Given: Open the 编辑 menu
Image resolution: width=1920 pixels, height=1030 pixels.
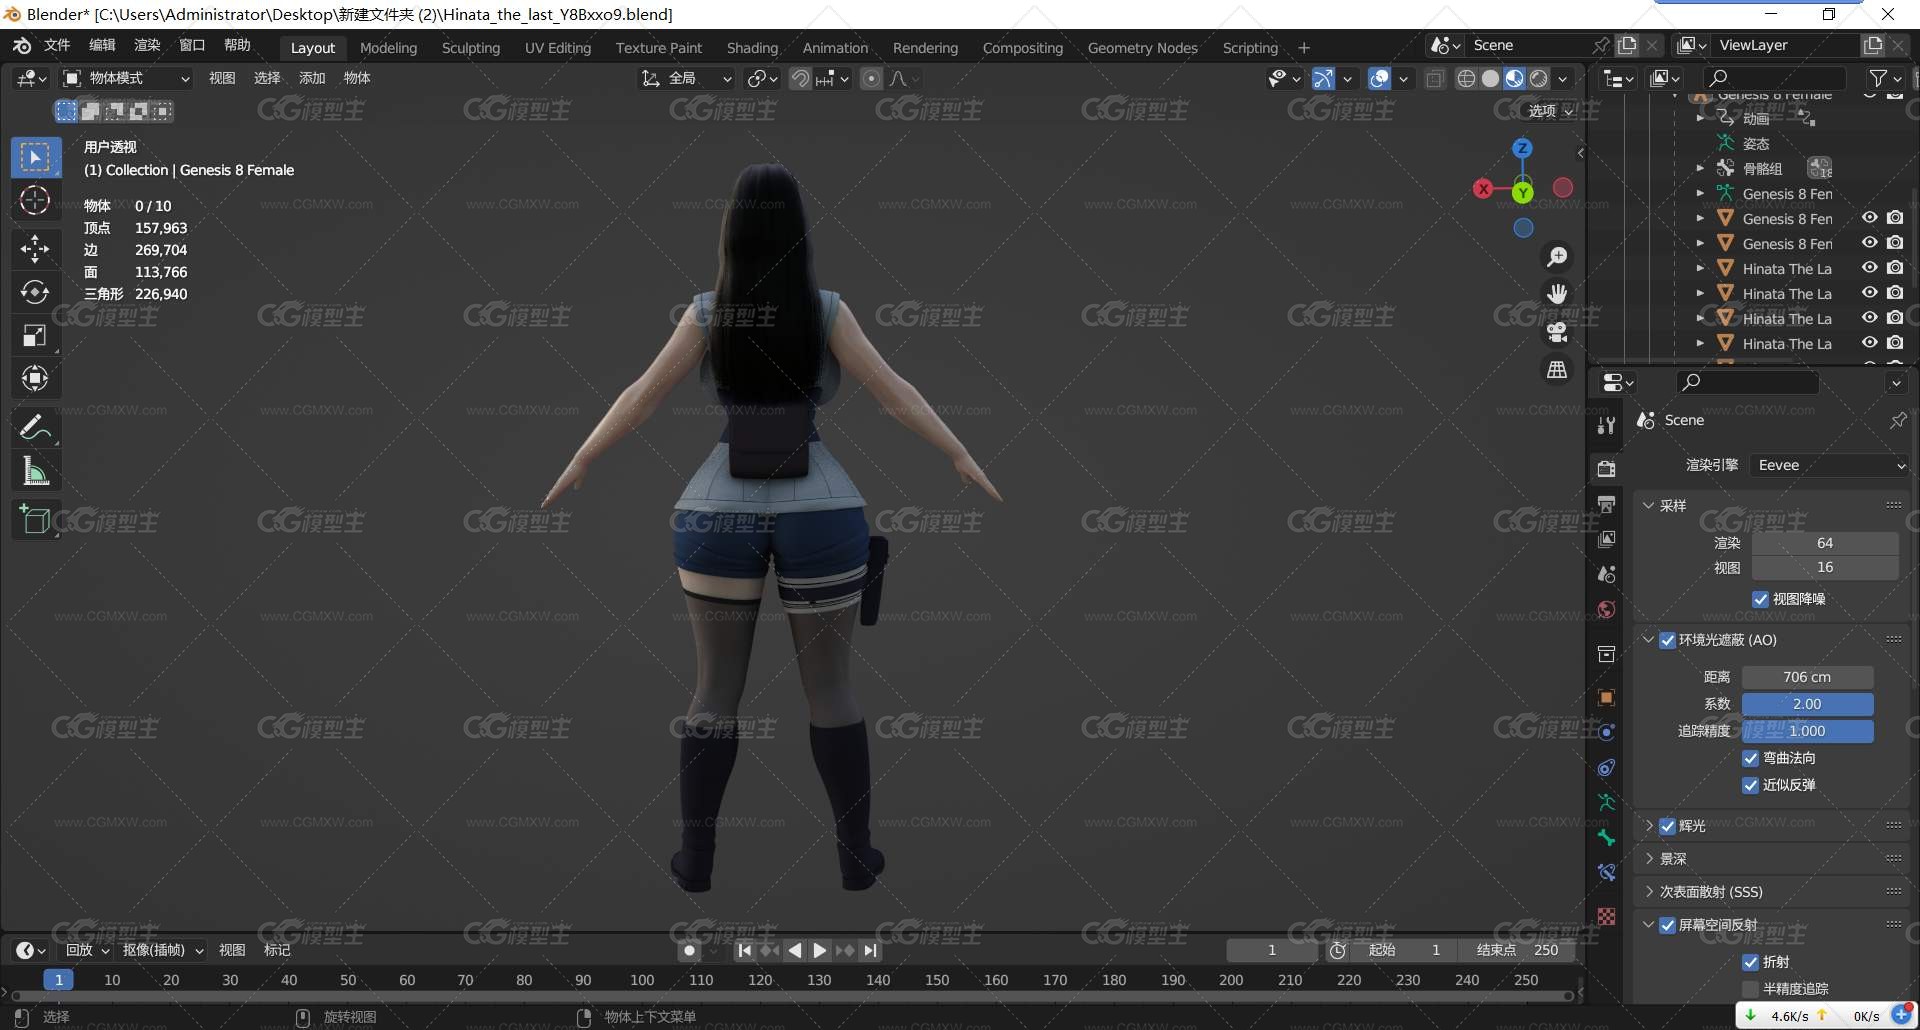Looking at the screenshot, I should pyautogui.click(x=102, y=45).
